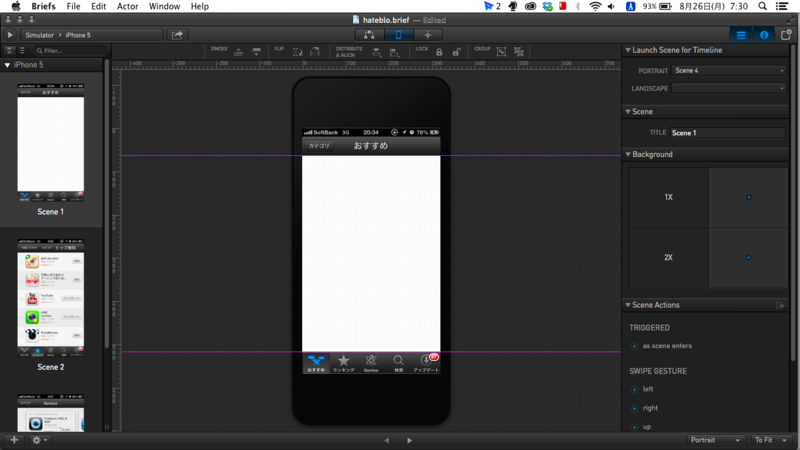
Task: Open the Actor menu
Action: click(128, 6)
